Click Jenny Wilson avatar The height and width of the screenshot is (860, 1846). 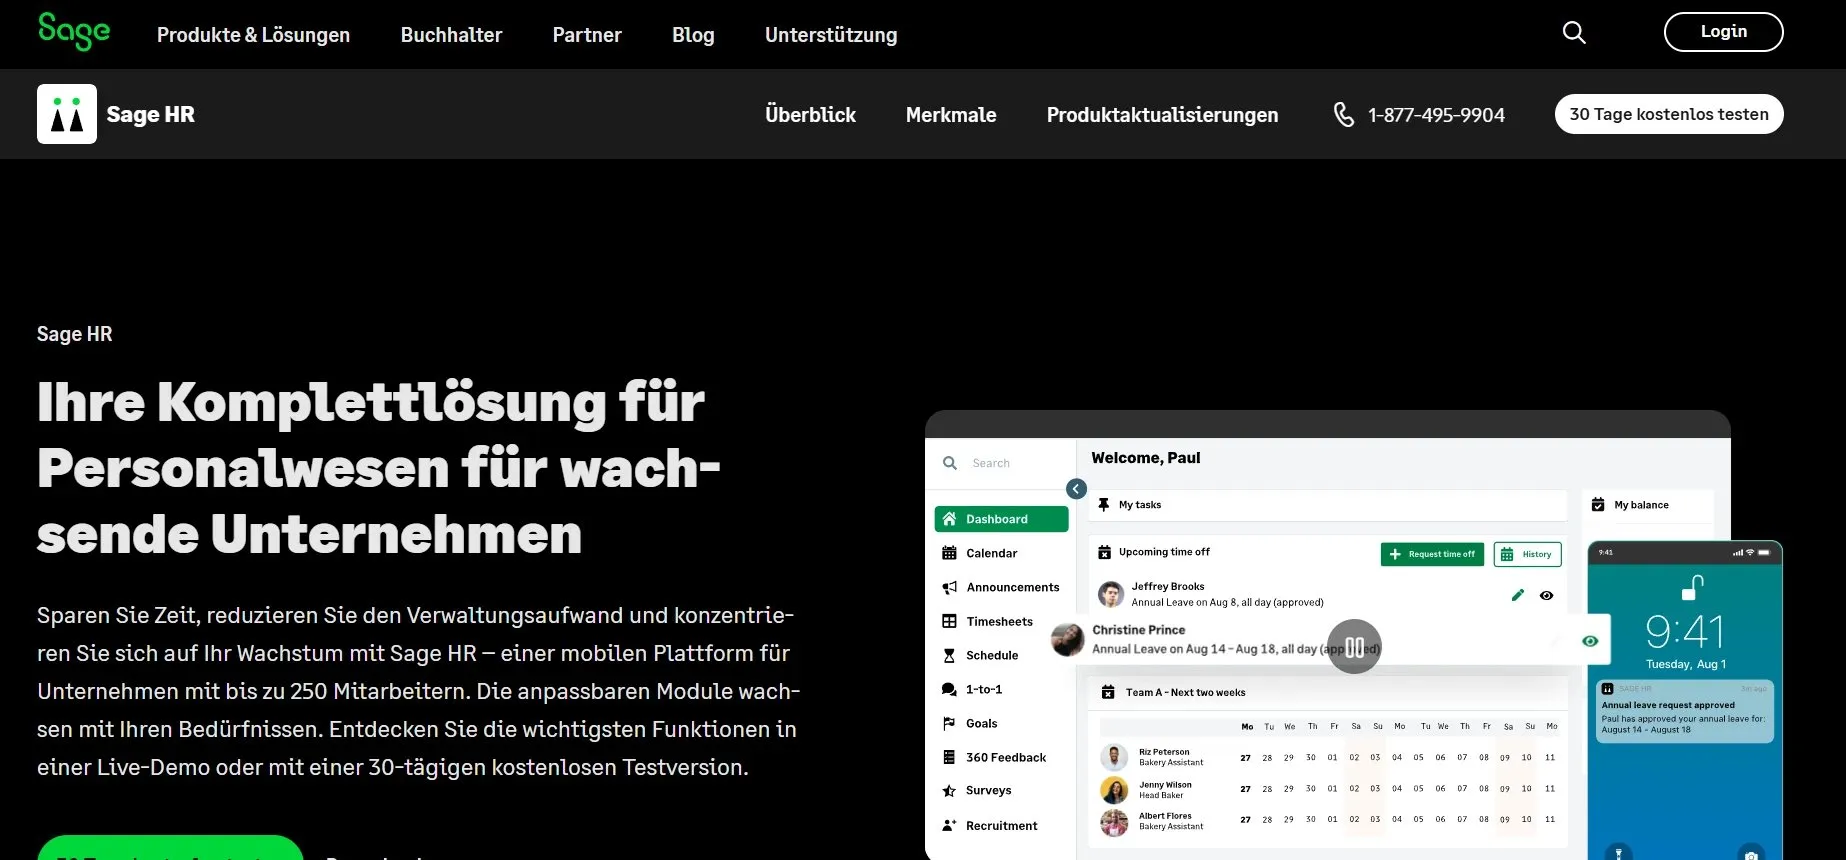pos(1114,790)
